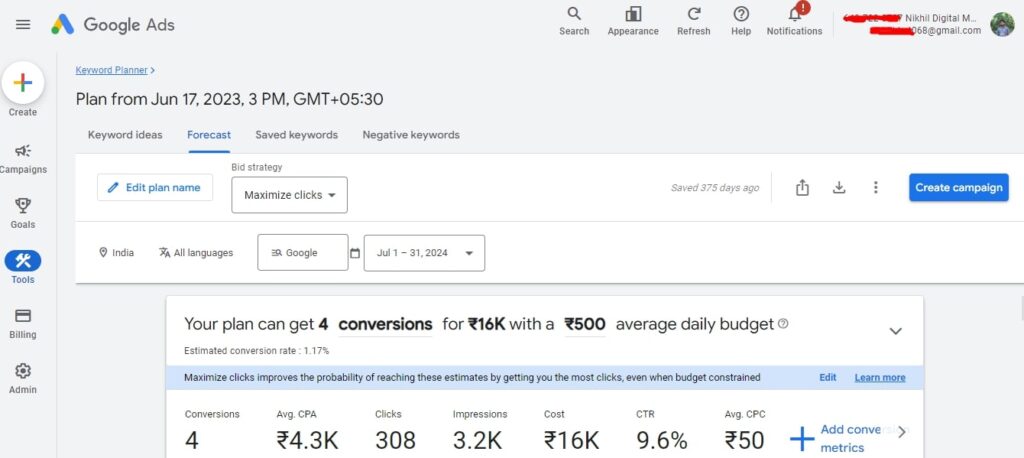Open the Saved keywords tab
The image size is (1024, 458).
pyautogui.click(x=296, y=135)
